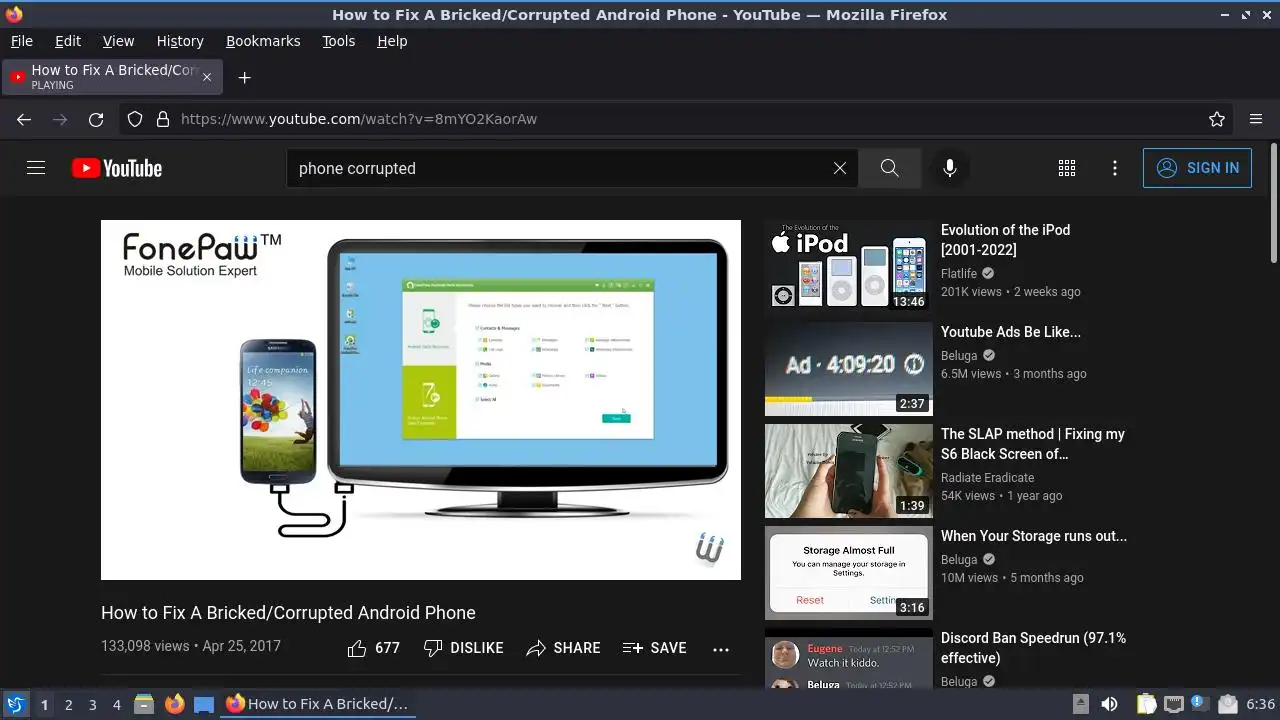
Task: Open the Help menu
Action: (392, 41)
